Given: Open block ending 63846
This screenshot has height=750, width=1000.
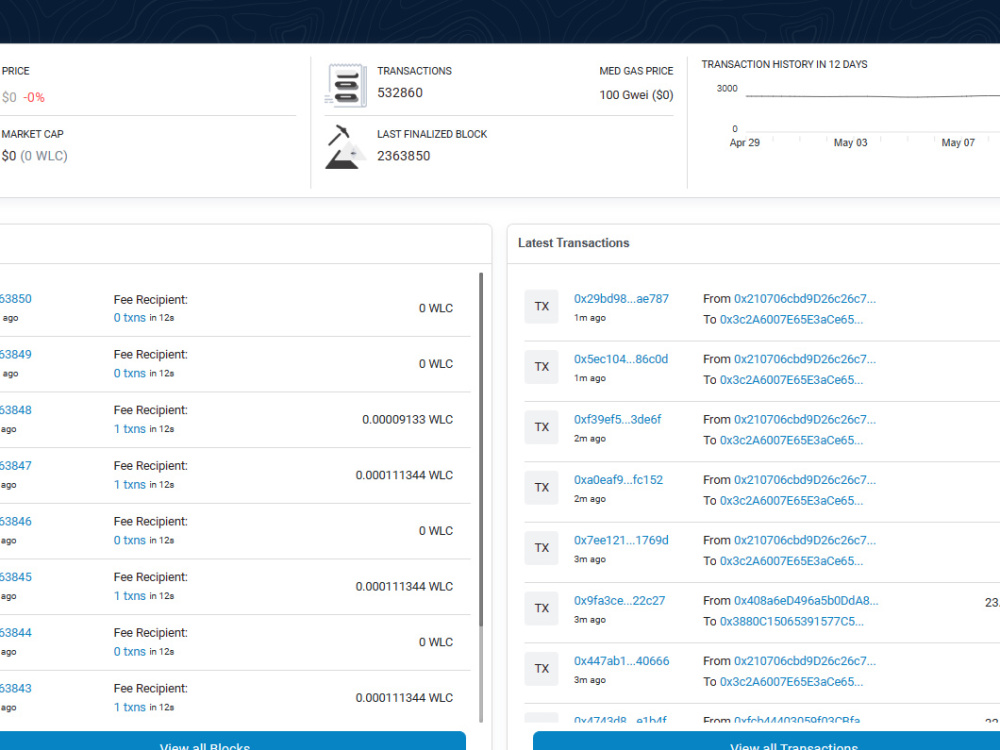Looking at the screenshot, I should [x=15, y=521].
